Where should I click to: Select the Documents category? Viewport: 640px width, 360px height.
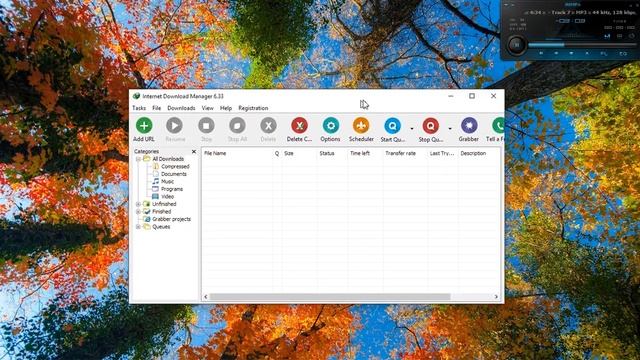coord(173,174)
